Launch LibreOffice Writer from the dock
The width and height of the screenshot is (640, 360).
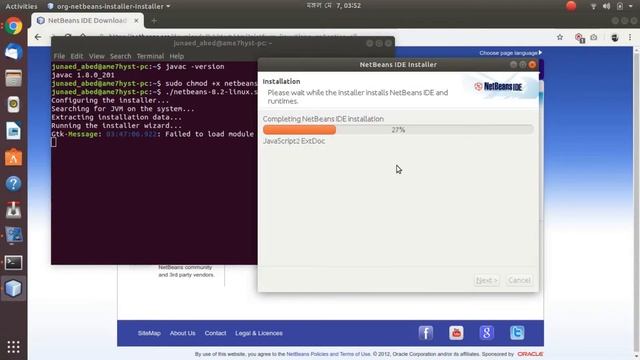(x=13, y=131)
